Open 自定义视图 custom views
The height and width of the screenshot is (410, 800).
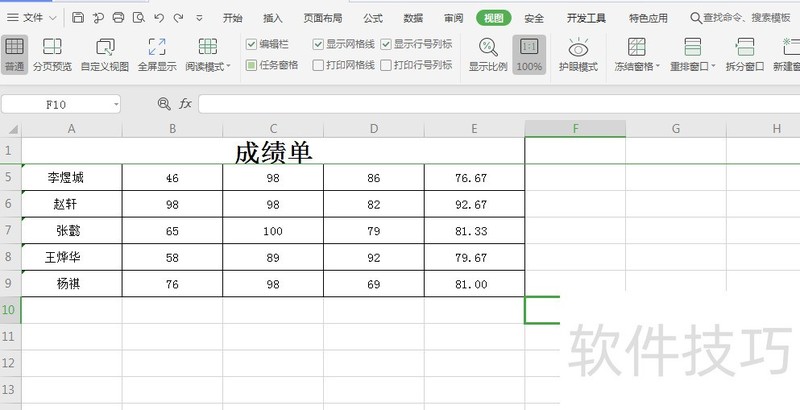(x=105, y=55)
